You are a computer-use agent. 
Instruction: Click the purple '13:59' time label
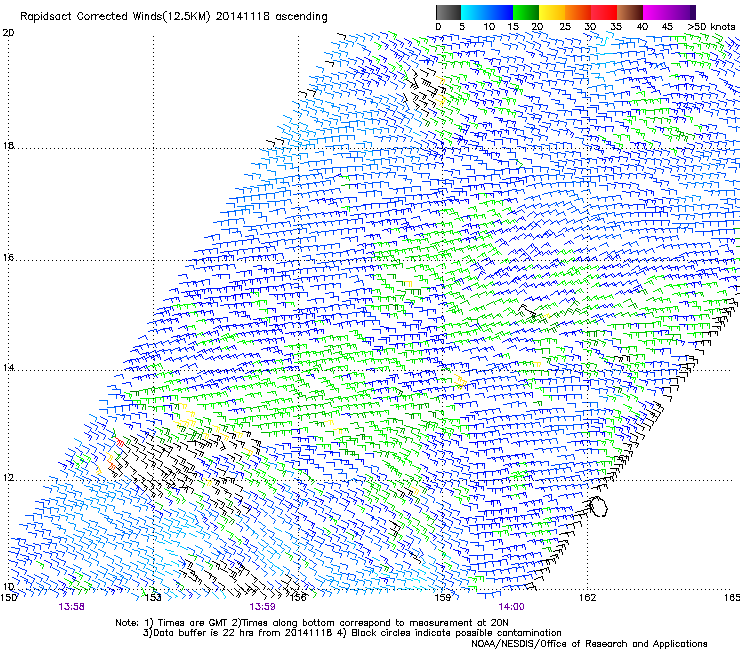point(262,607)
